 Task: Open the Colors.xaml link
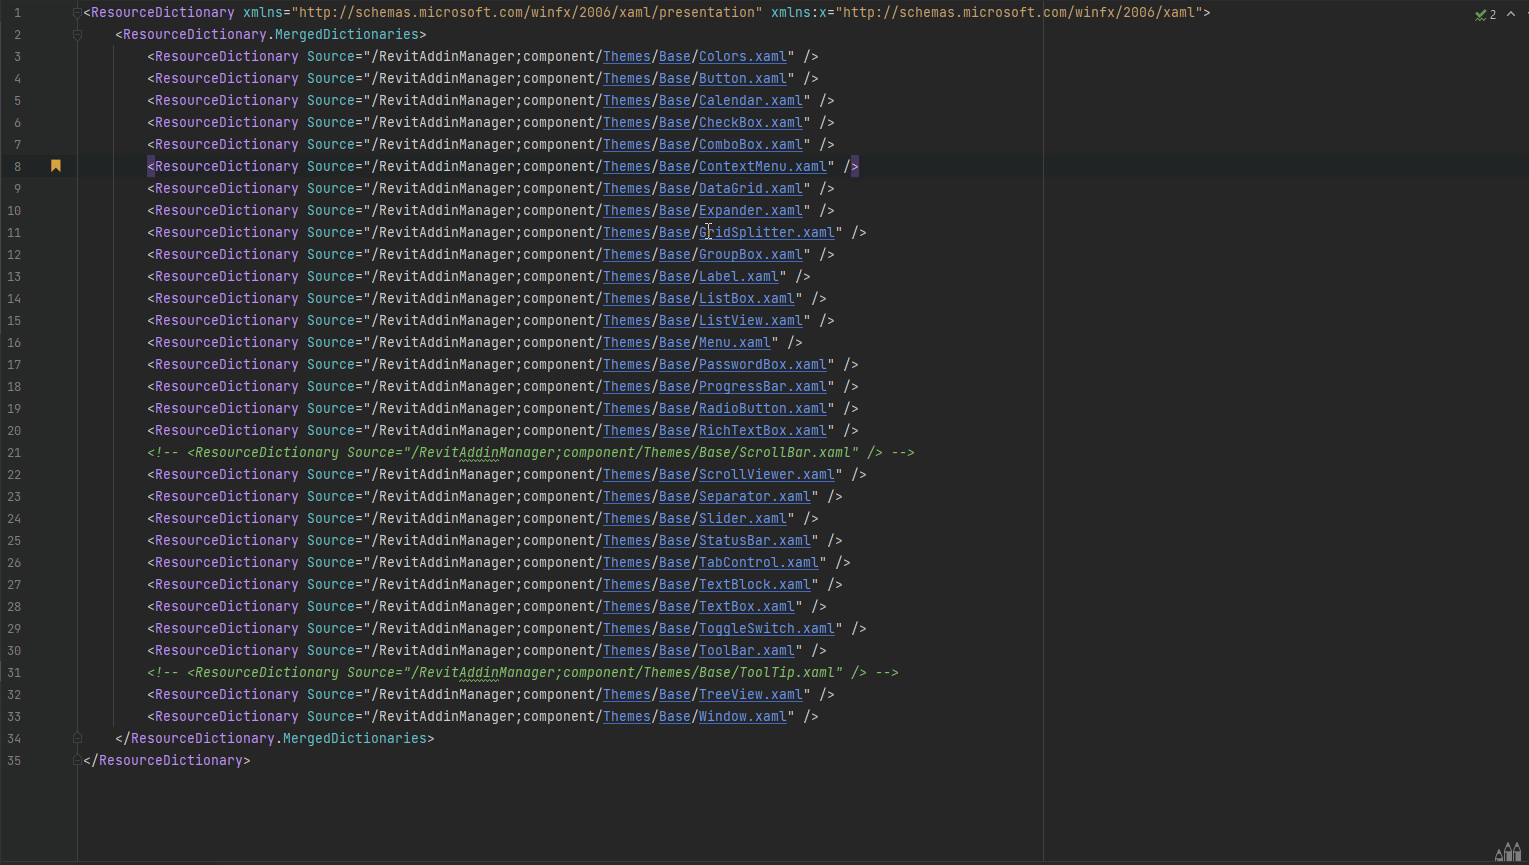742,57
